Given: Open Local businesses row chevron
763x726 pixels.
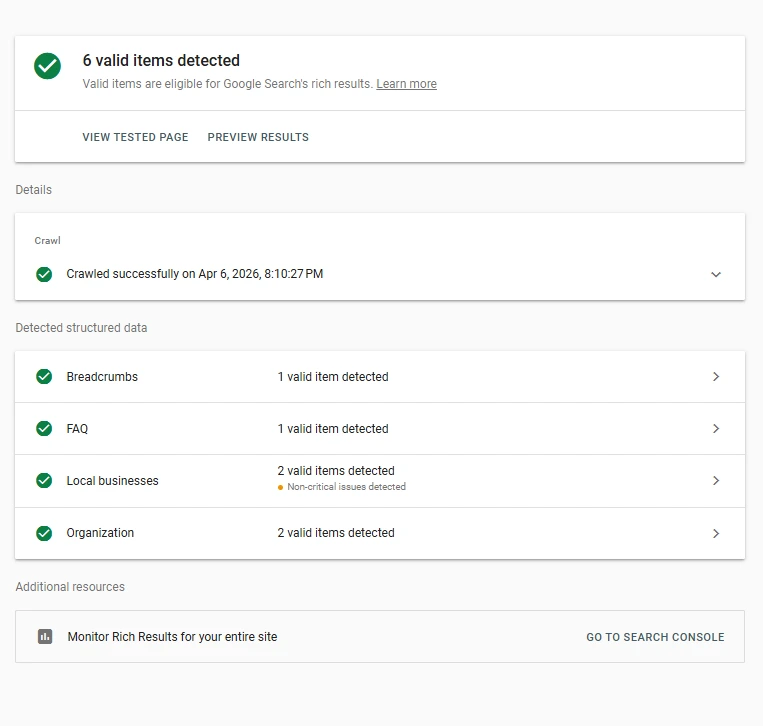Looking at the screenshot, I should (x=716, y=481).
